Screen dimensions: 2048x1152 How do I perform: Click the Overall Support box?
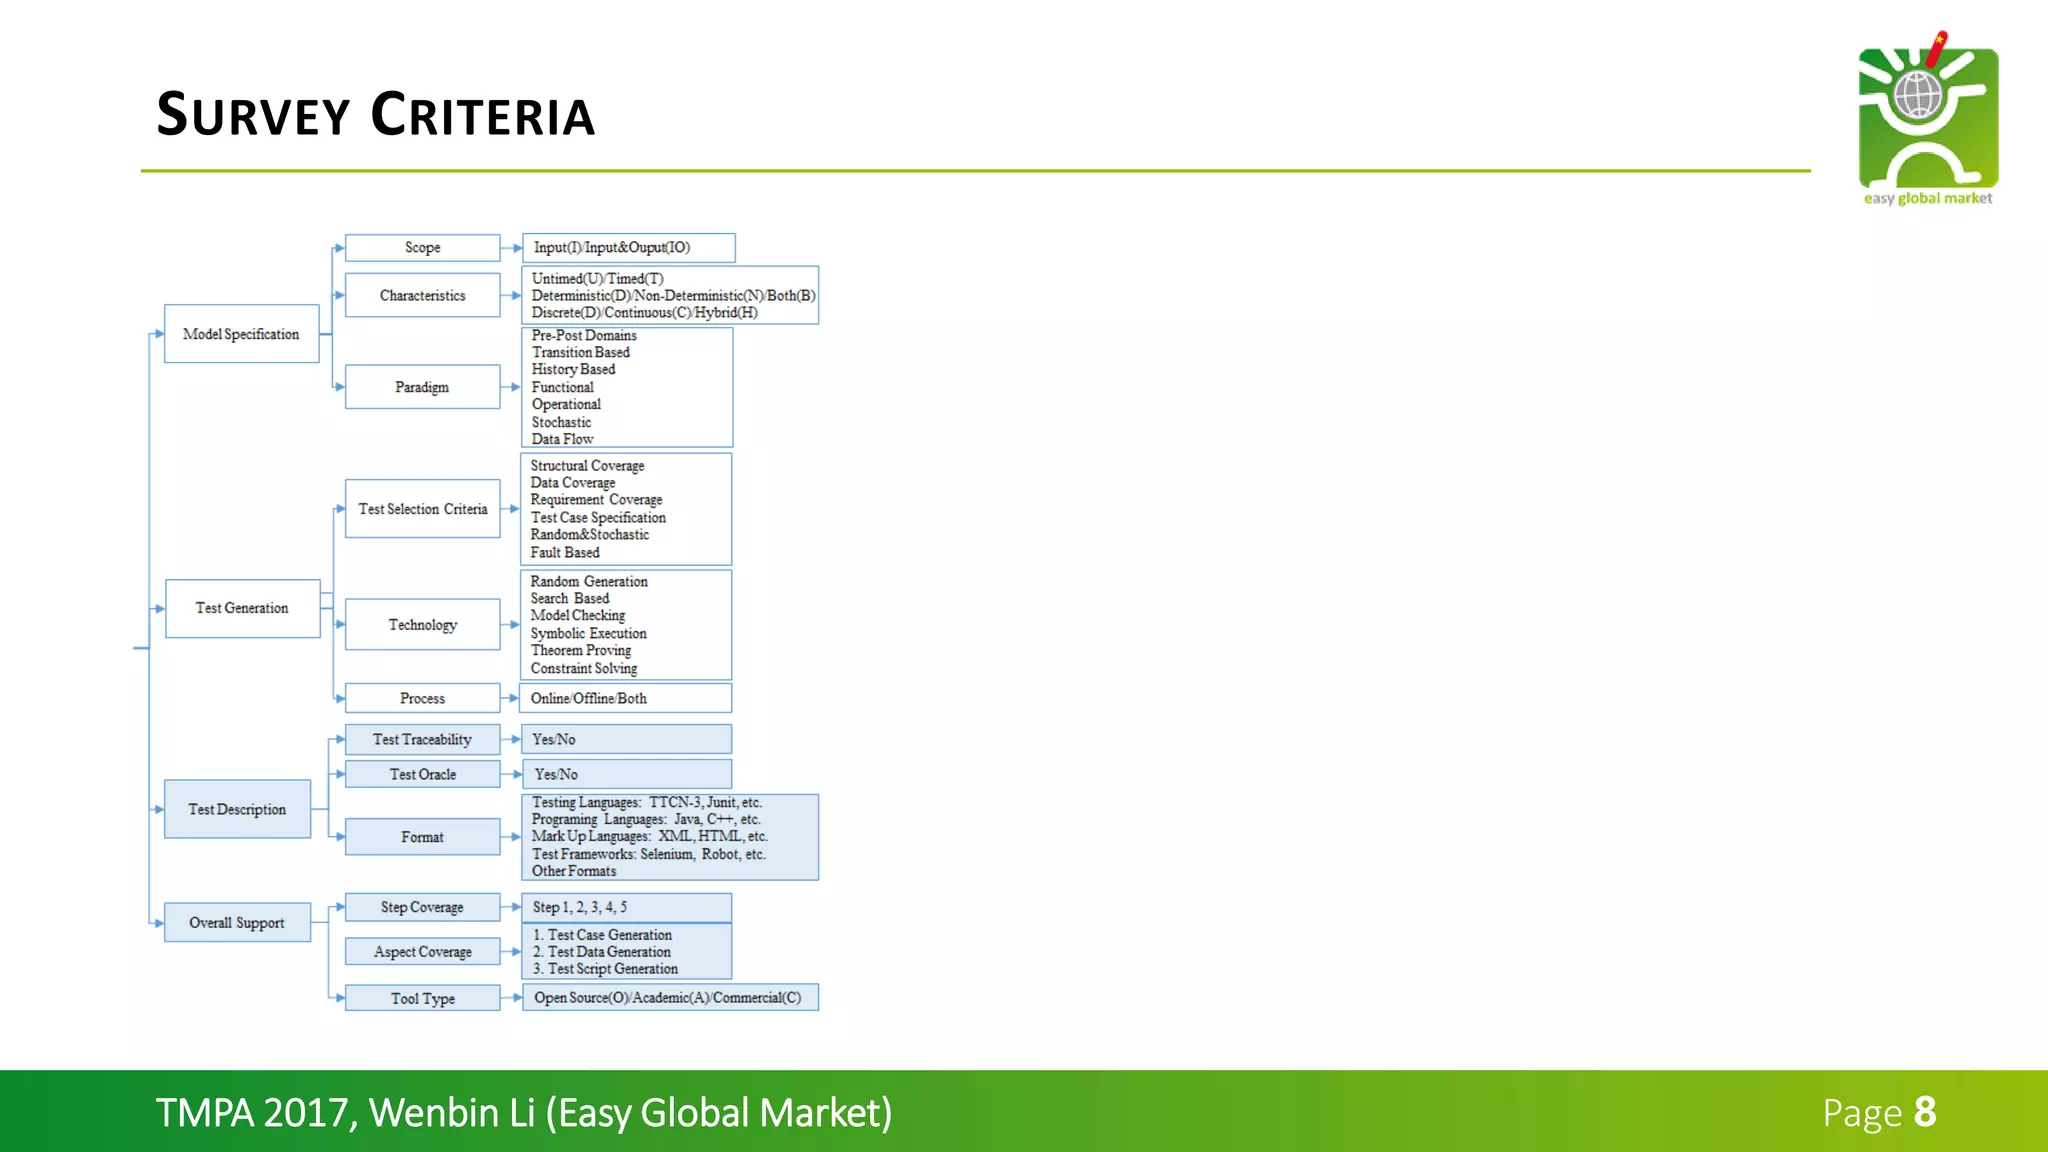coord(237,922)
